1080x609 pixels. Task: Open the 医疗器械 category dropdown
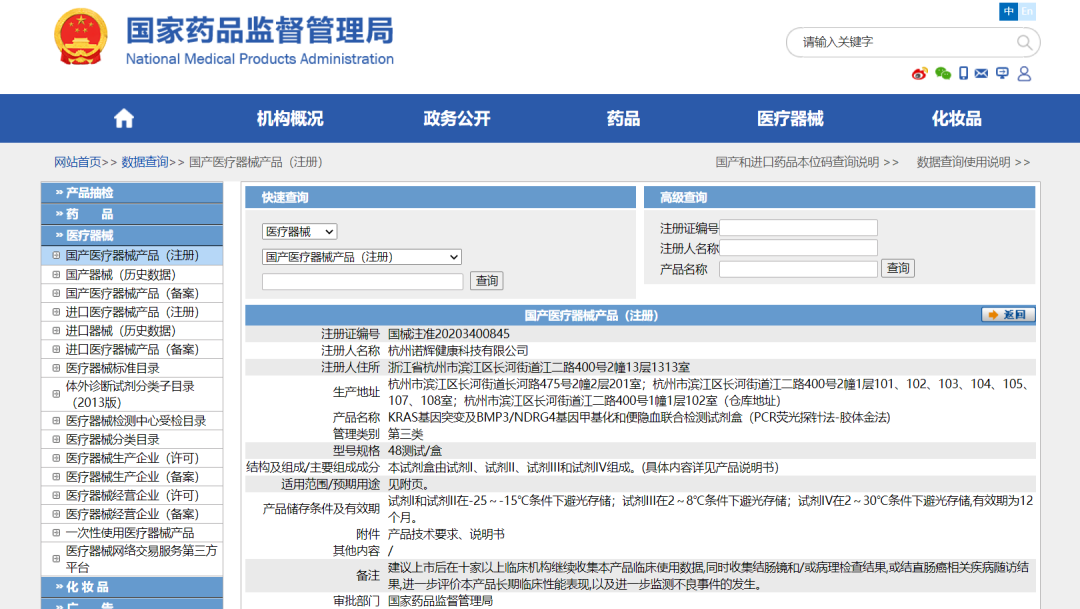click(299, 231)
